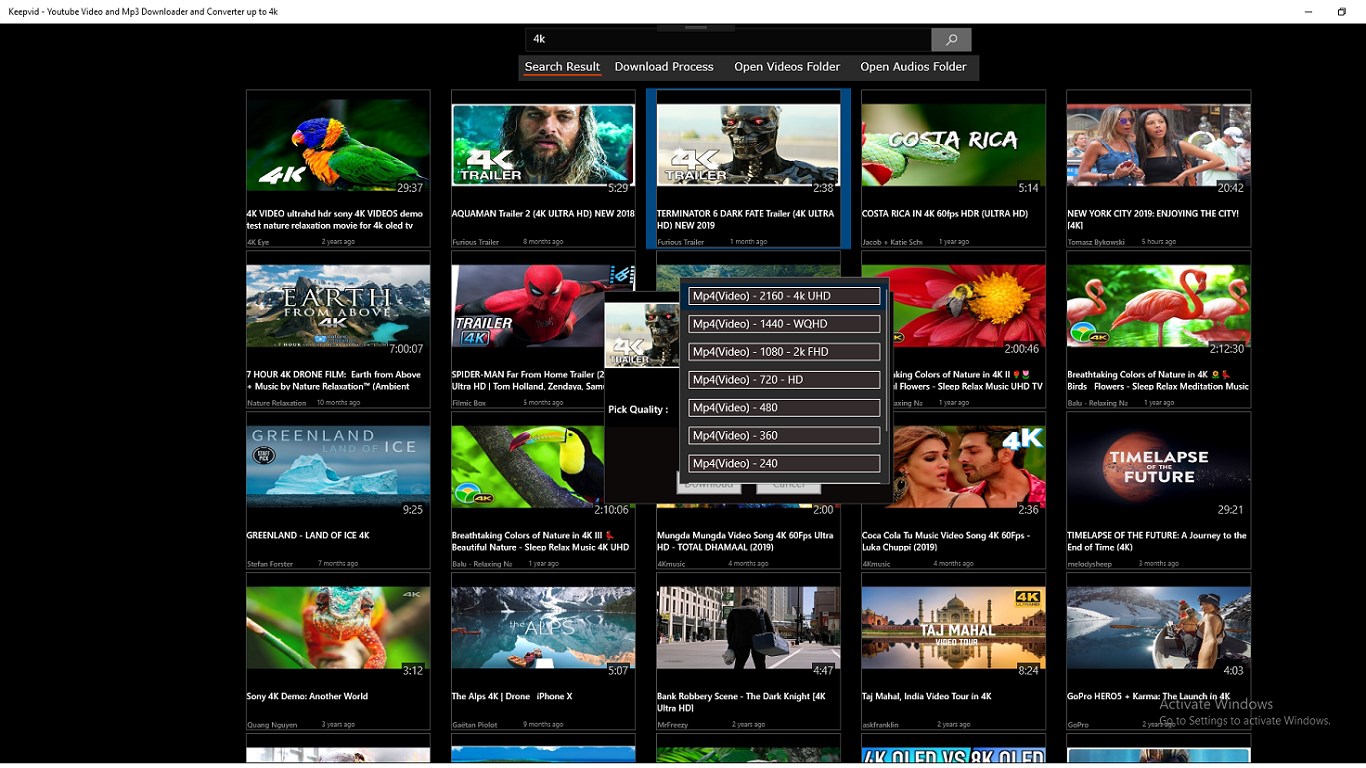Click the quality list scrollbar

tap(886, 360)
